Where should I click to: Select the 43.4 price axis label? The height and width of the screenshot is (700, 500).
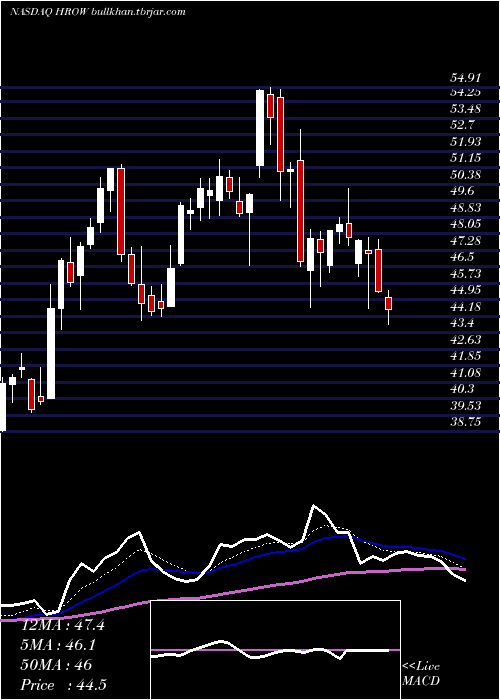click(462, 324)
